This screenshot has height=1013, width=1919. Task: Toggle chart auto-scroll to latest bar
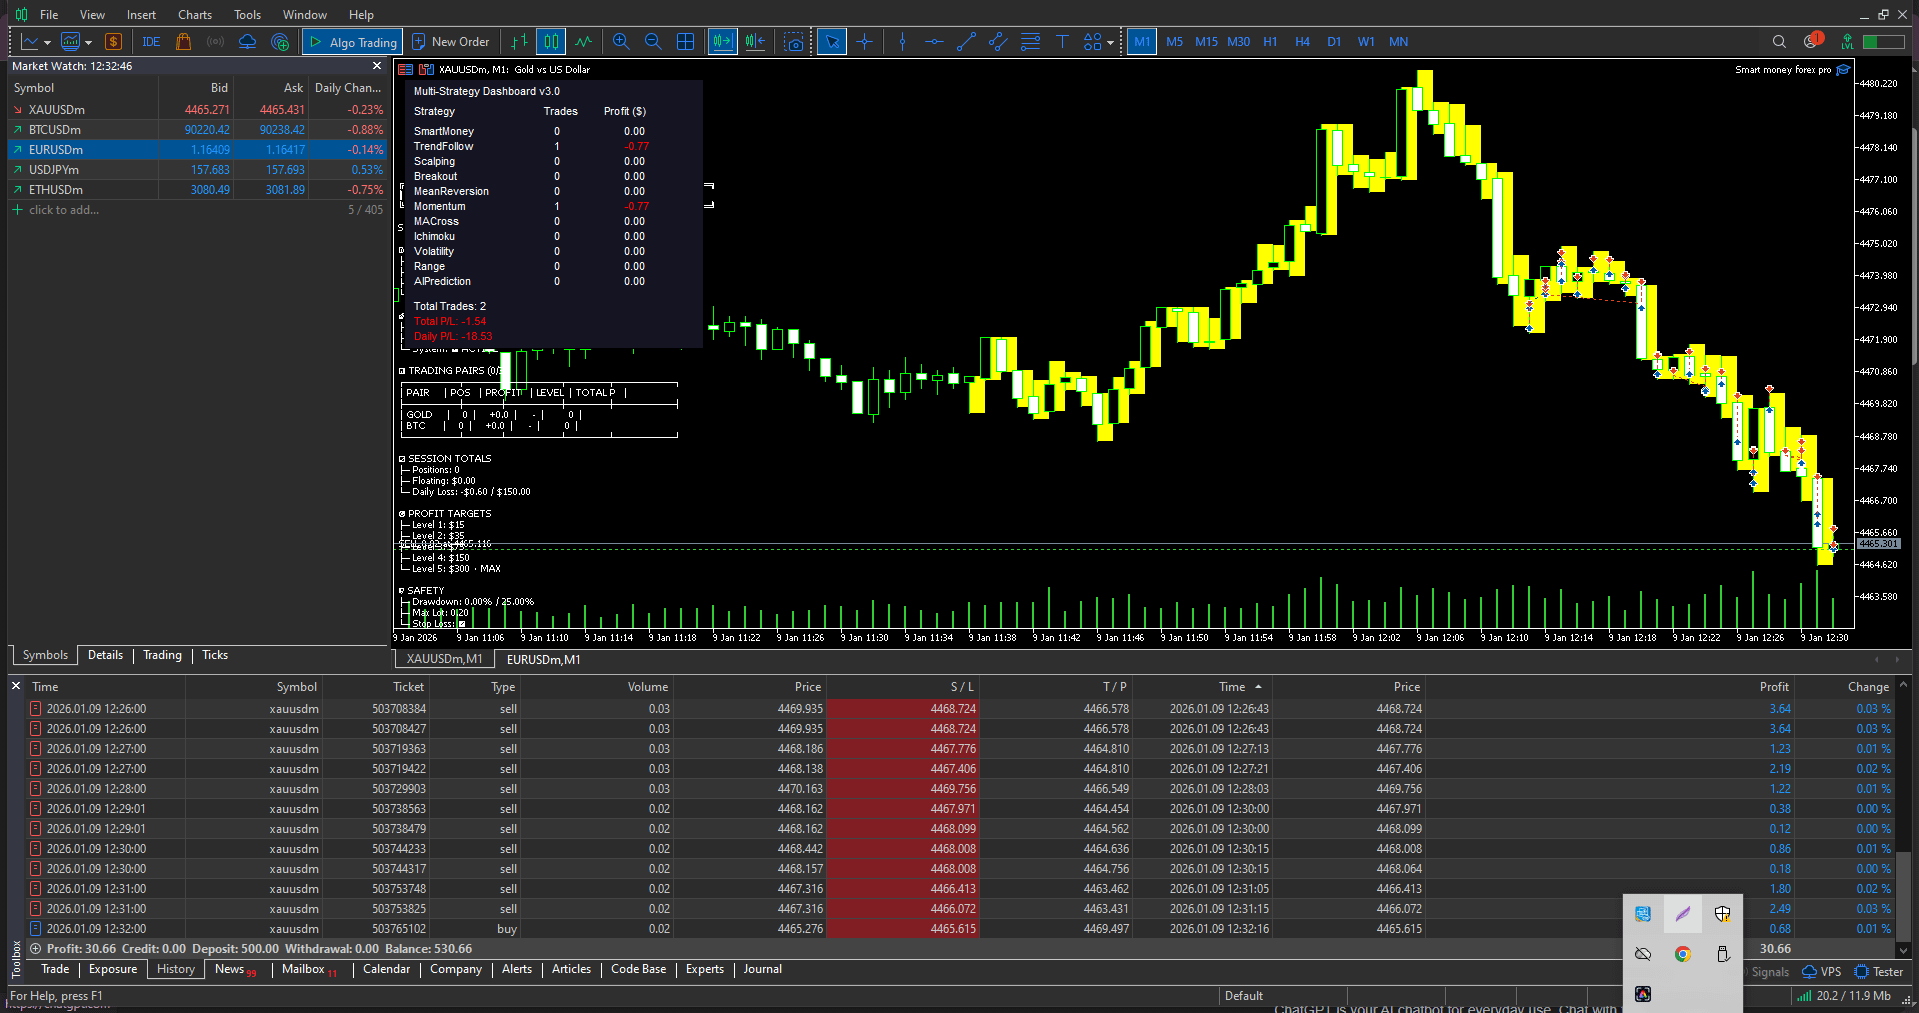[722, 42]
